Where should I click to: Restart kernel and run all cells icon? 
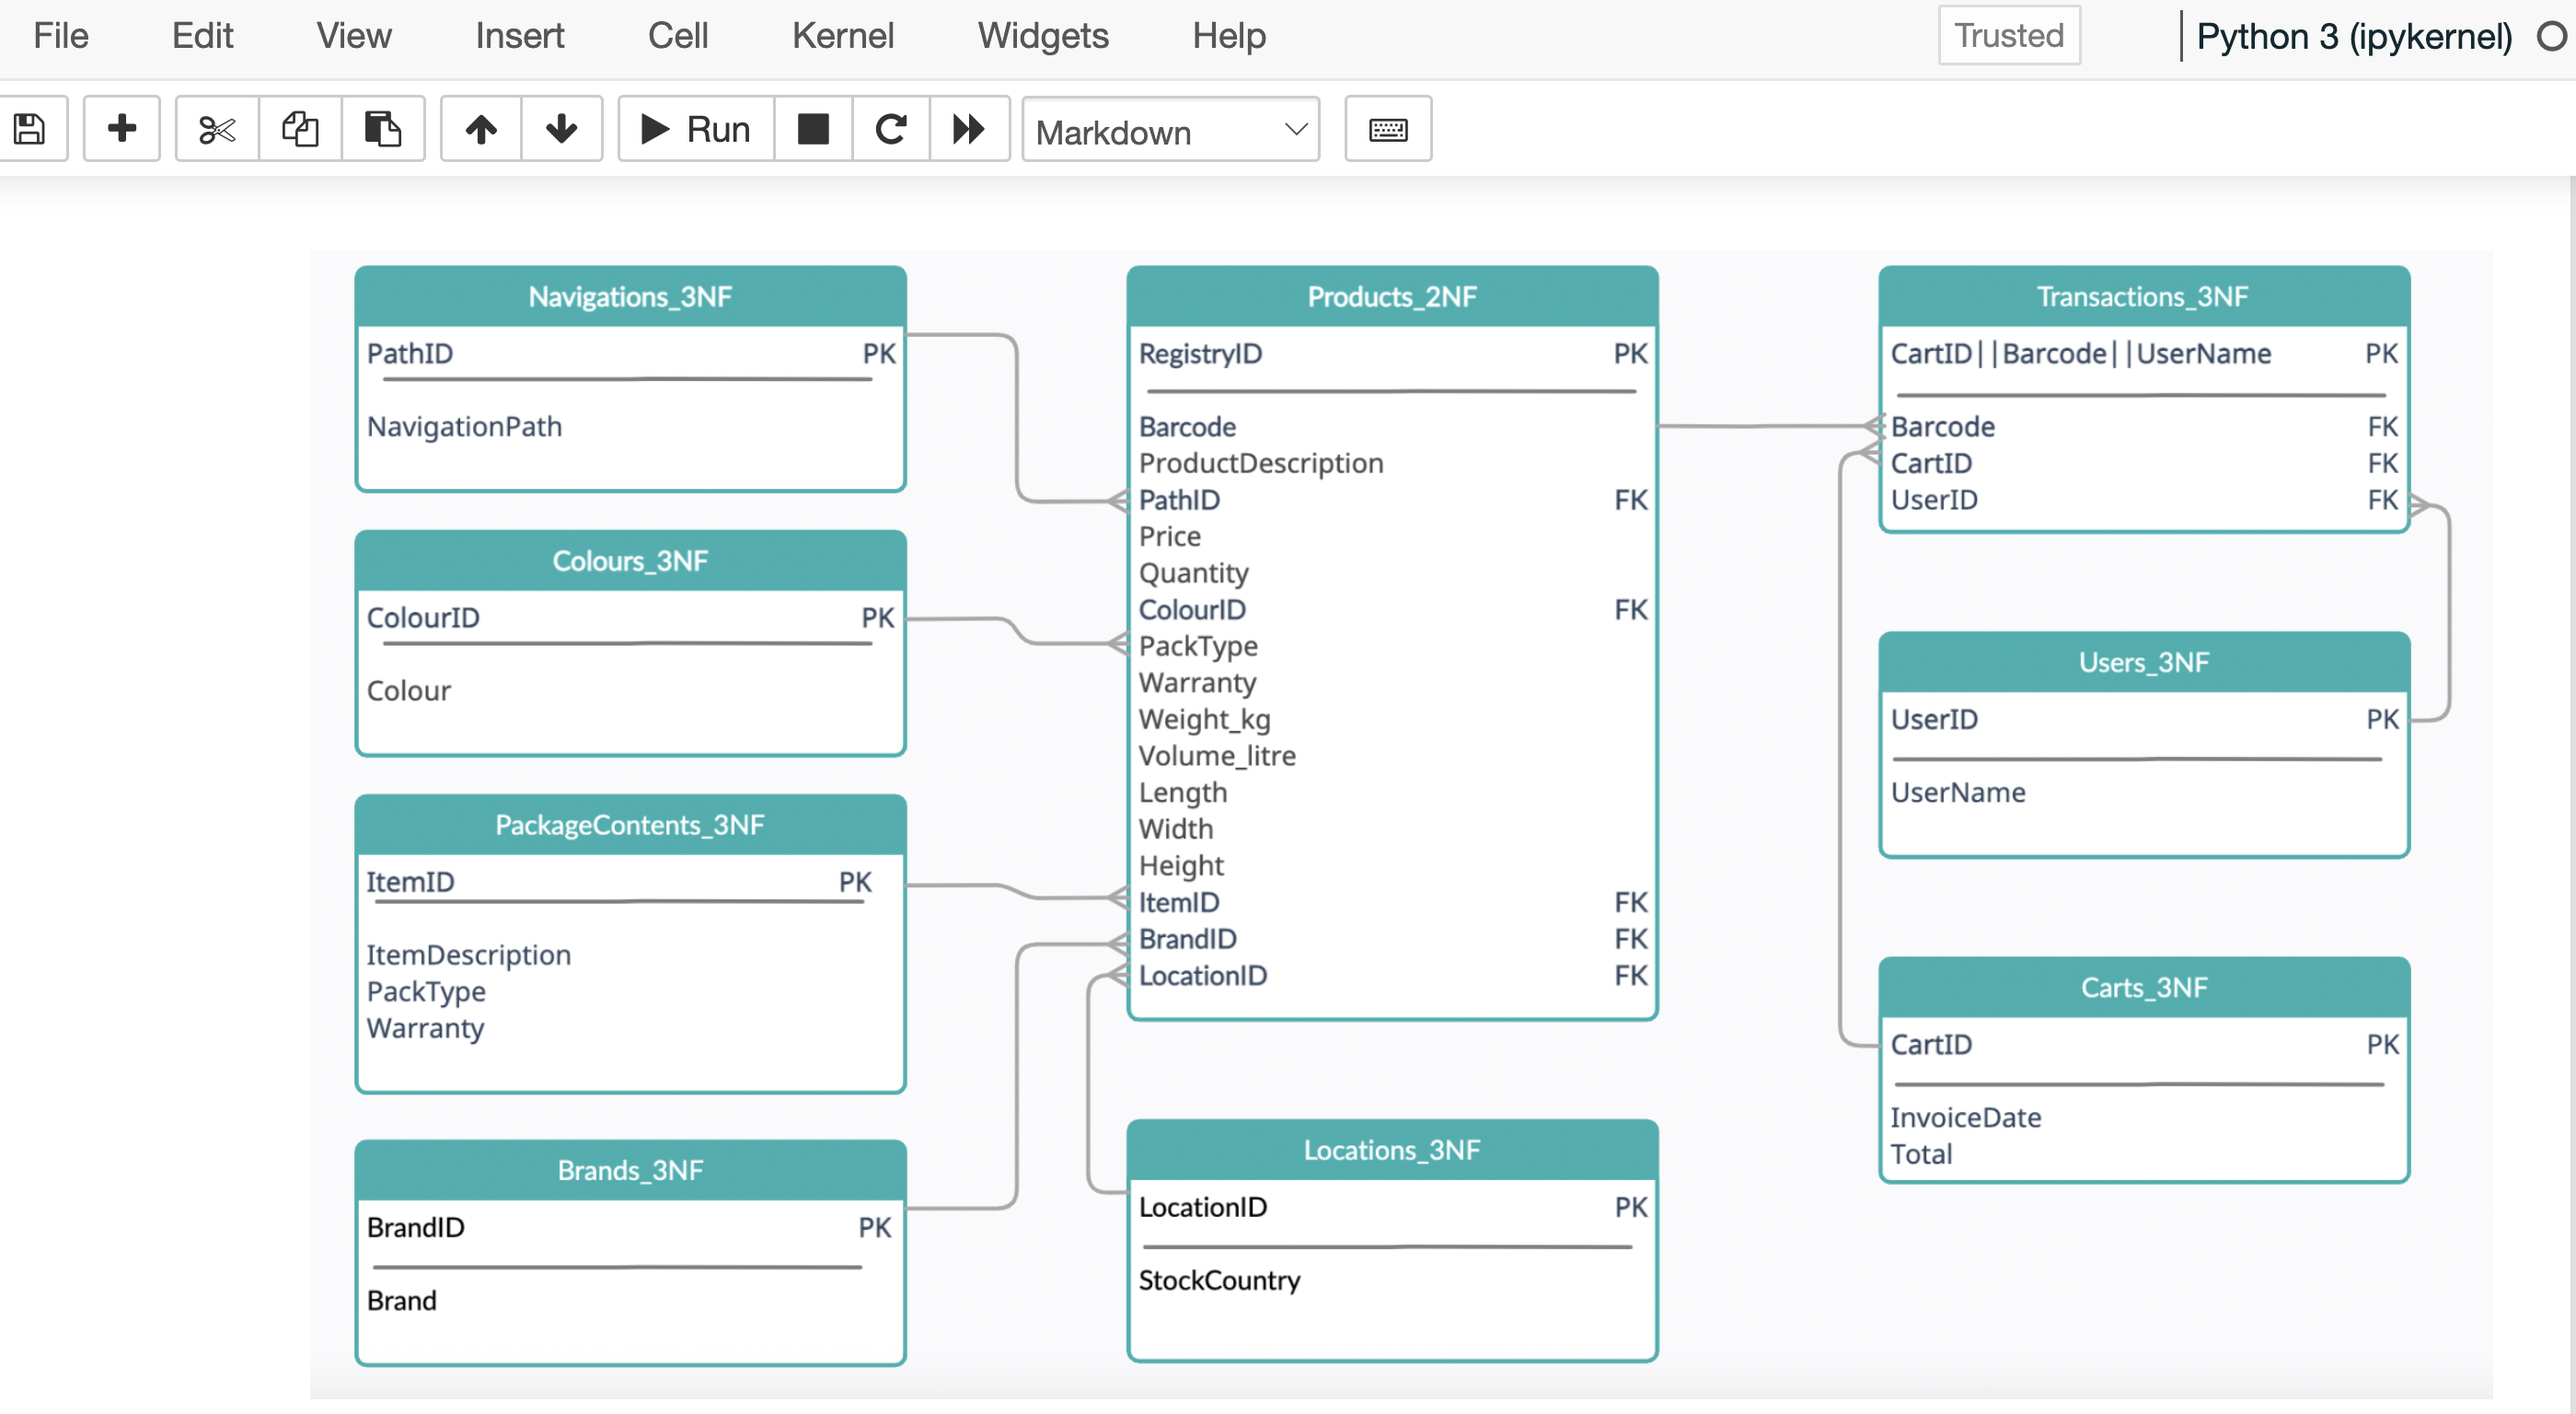(969, 129)
